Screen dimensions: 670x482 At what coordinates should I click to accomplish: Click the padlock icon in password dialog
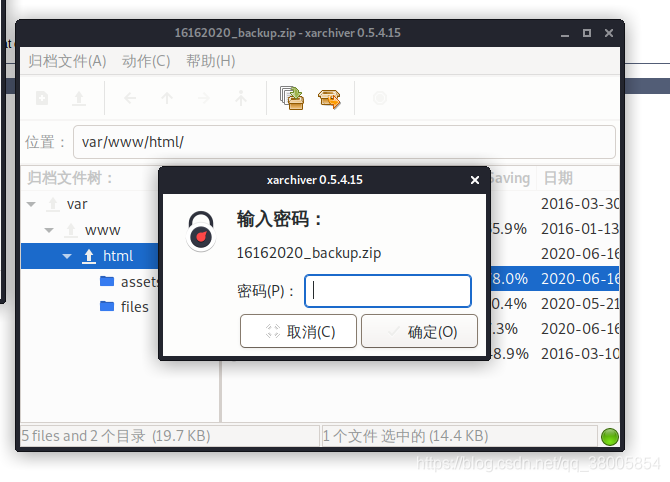coord(201,231)
